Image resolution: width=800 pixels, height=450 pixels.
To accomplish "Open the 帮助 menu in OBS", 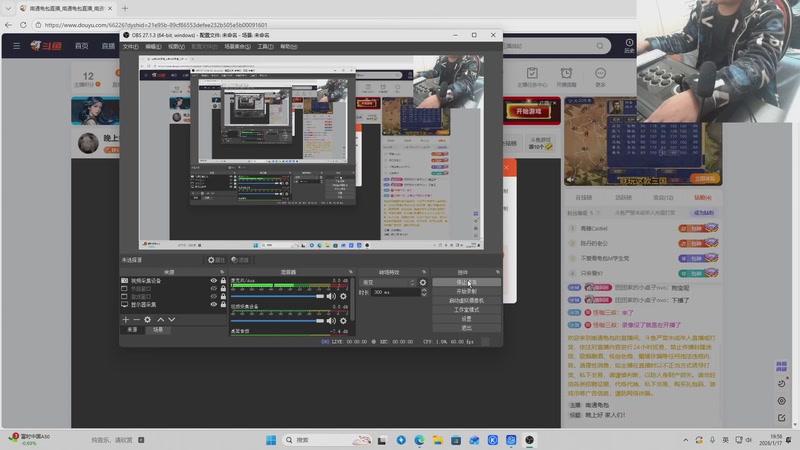I will tap(289, 46).
